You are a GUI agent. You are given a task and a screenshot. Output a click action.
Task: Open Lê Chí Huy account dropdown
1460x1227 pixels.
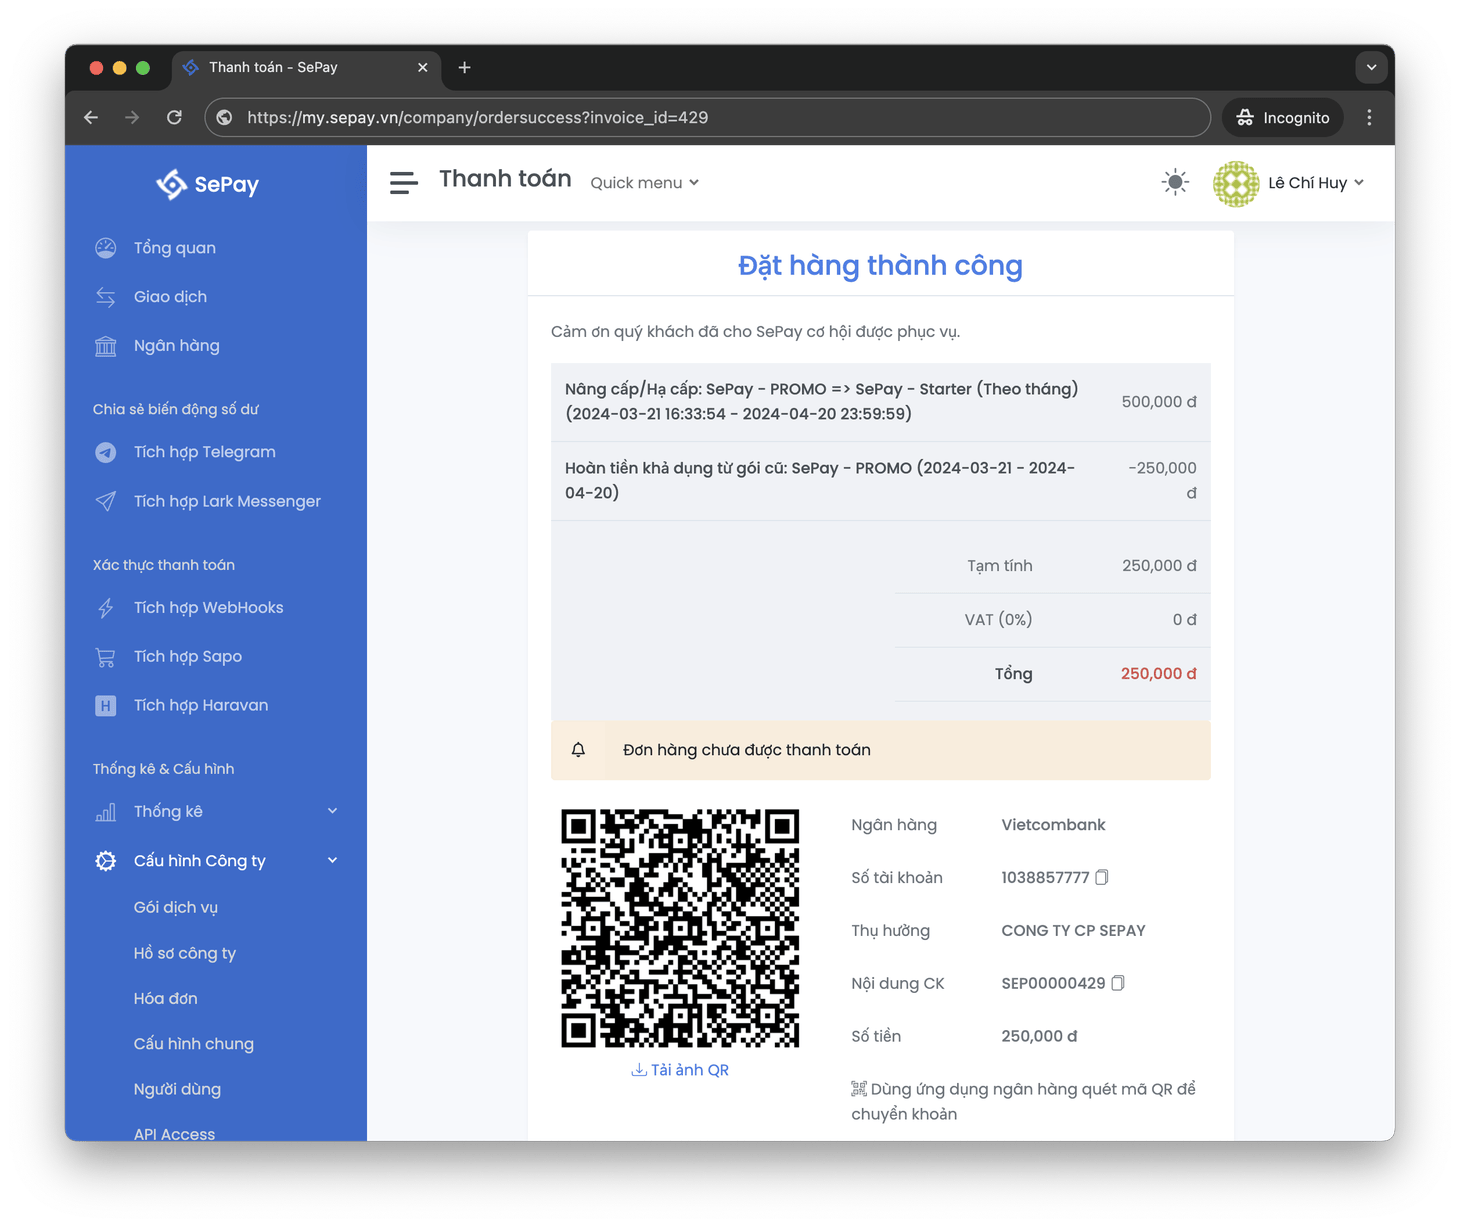[x=1315, y=183]
